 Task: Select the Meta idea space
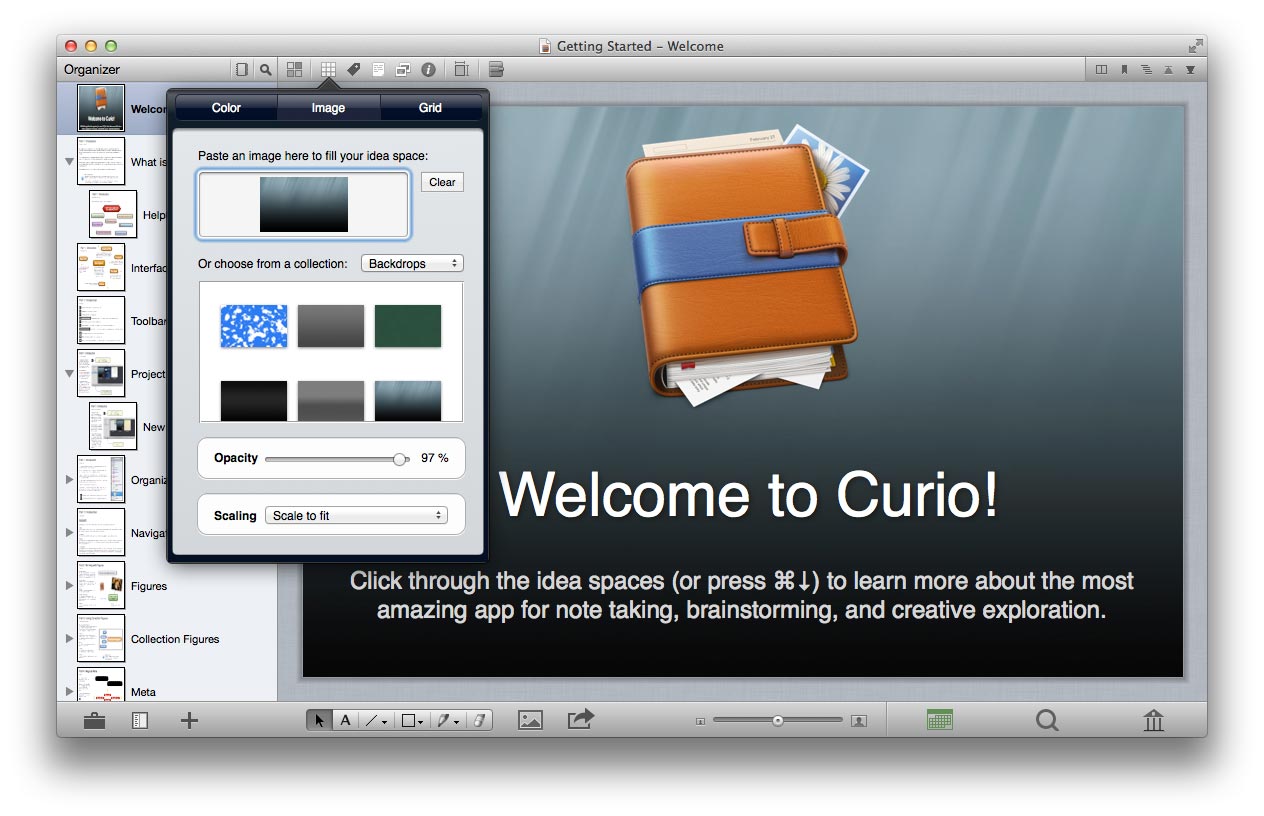(101, 684)
